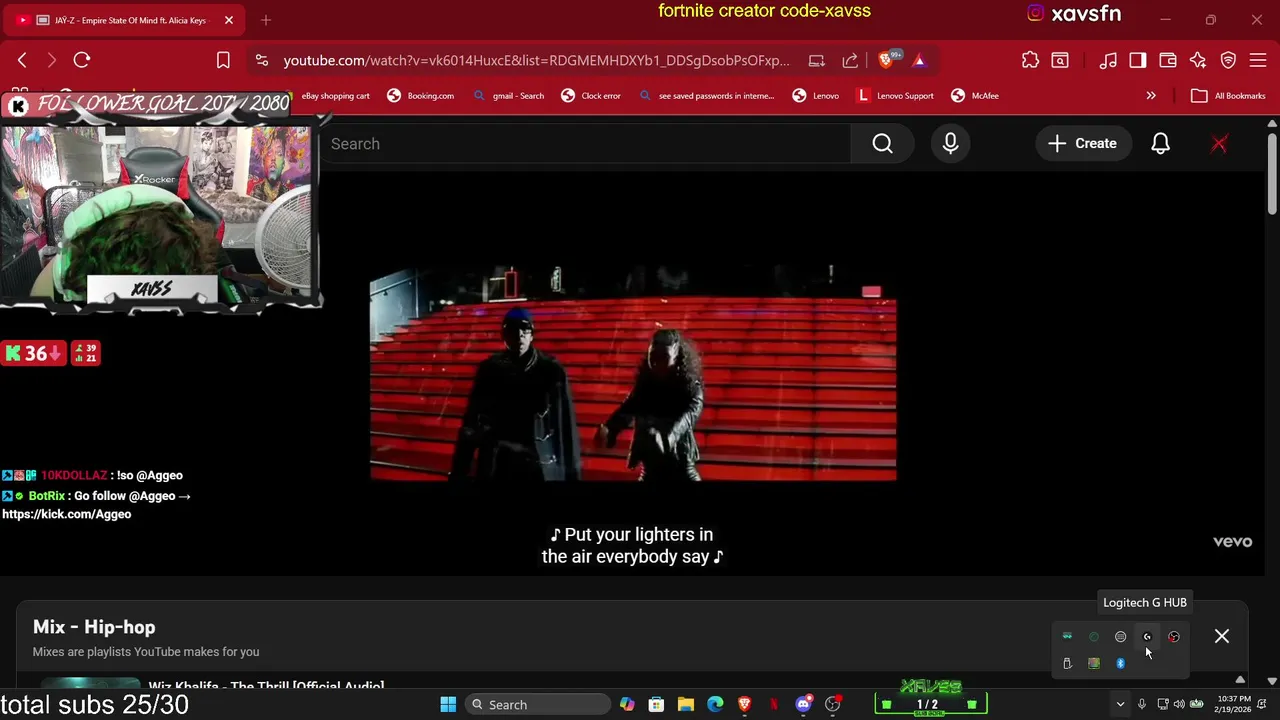
Task: Open site settings icon beside the URL
Action: coord(262,60)
